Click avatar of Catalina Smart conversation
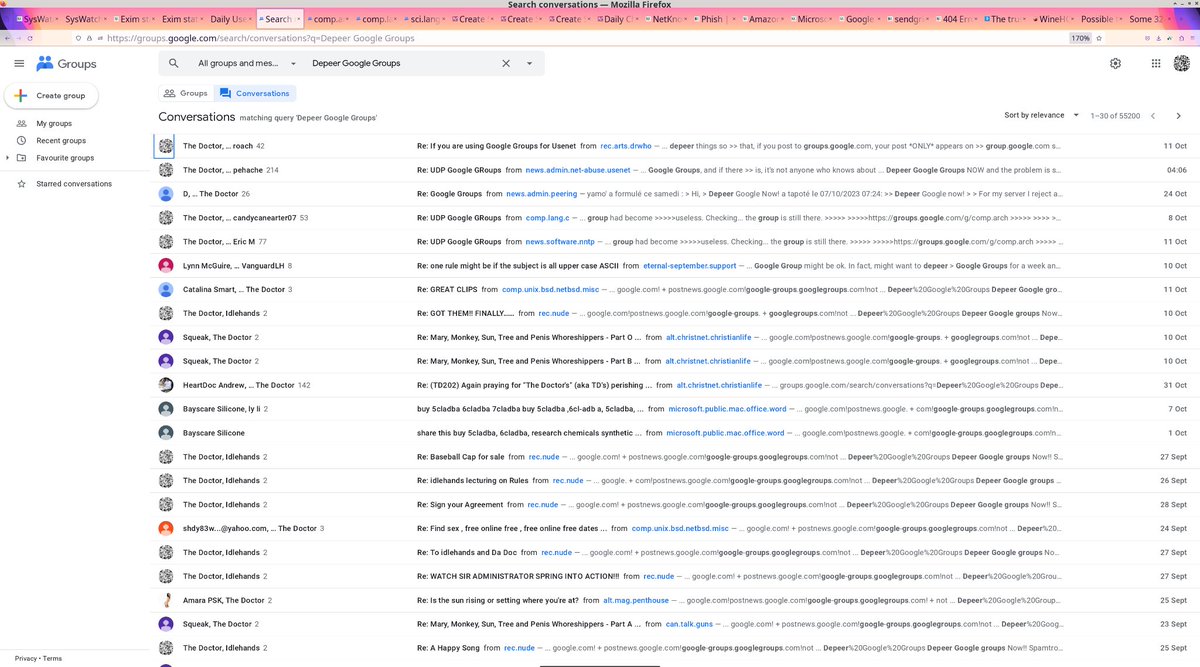This screenshot has height=667, width=1200. coord(166,289)
